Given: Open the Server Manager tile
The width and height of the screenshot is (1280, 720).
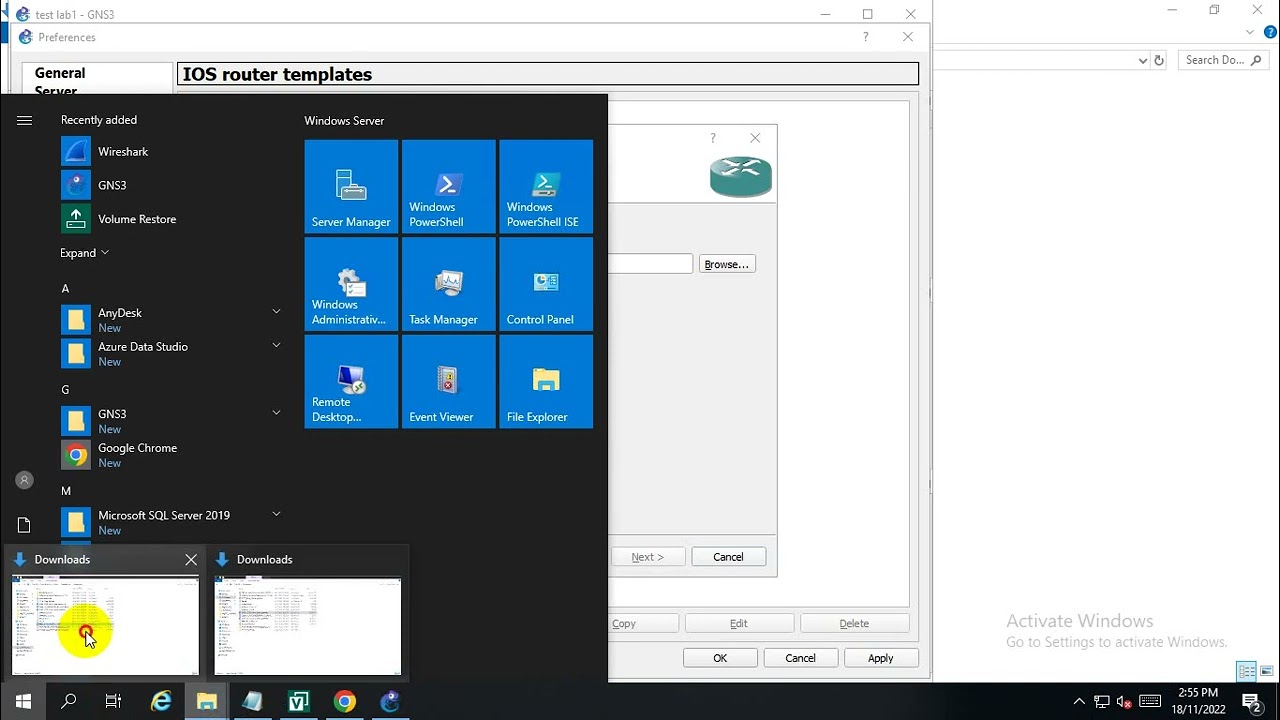Looking at the screenshot, I should (x=351, y=187).
